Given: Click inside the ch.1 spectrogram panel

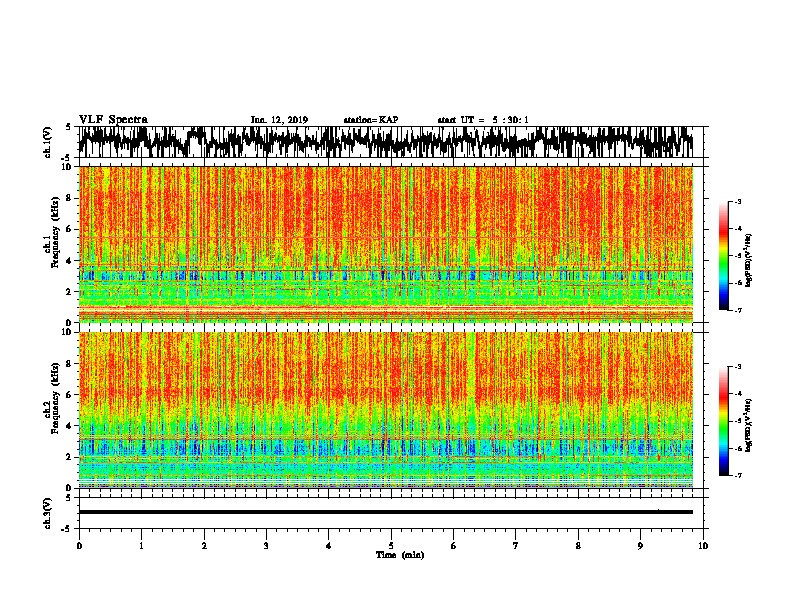Looking at the screenshot, I should coord(385,244).
